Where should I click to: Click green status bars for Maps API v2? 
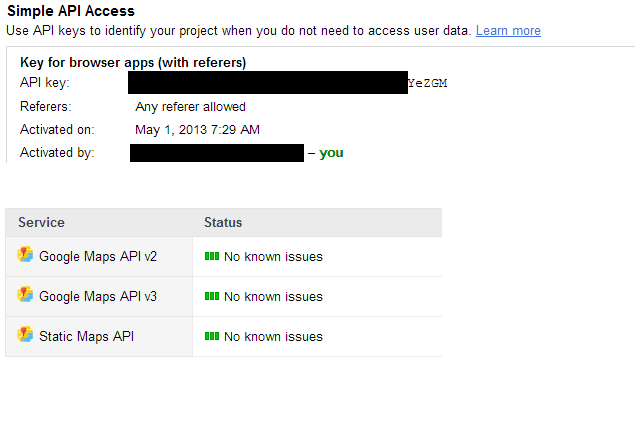[211, 257]
